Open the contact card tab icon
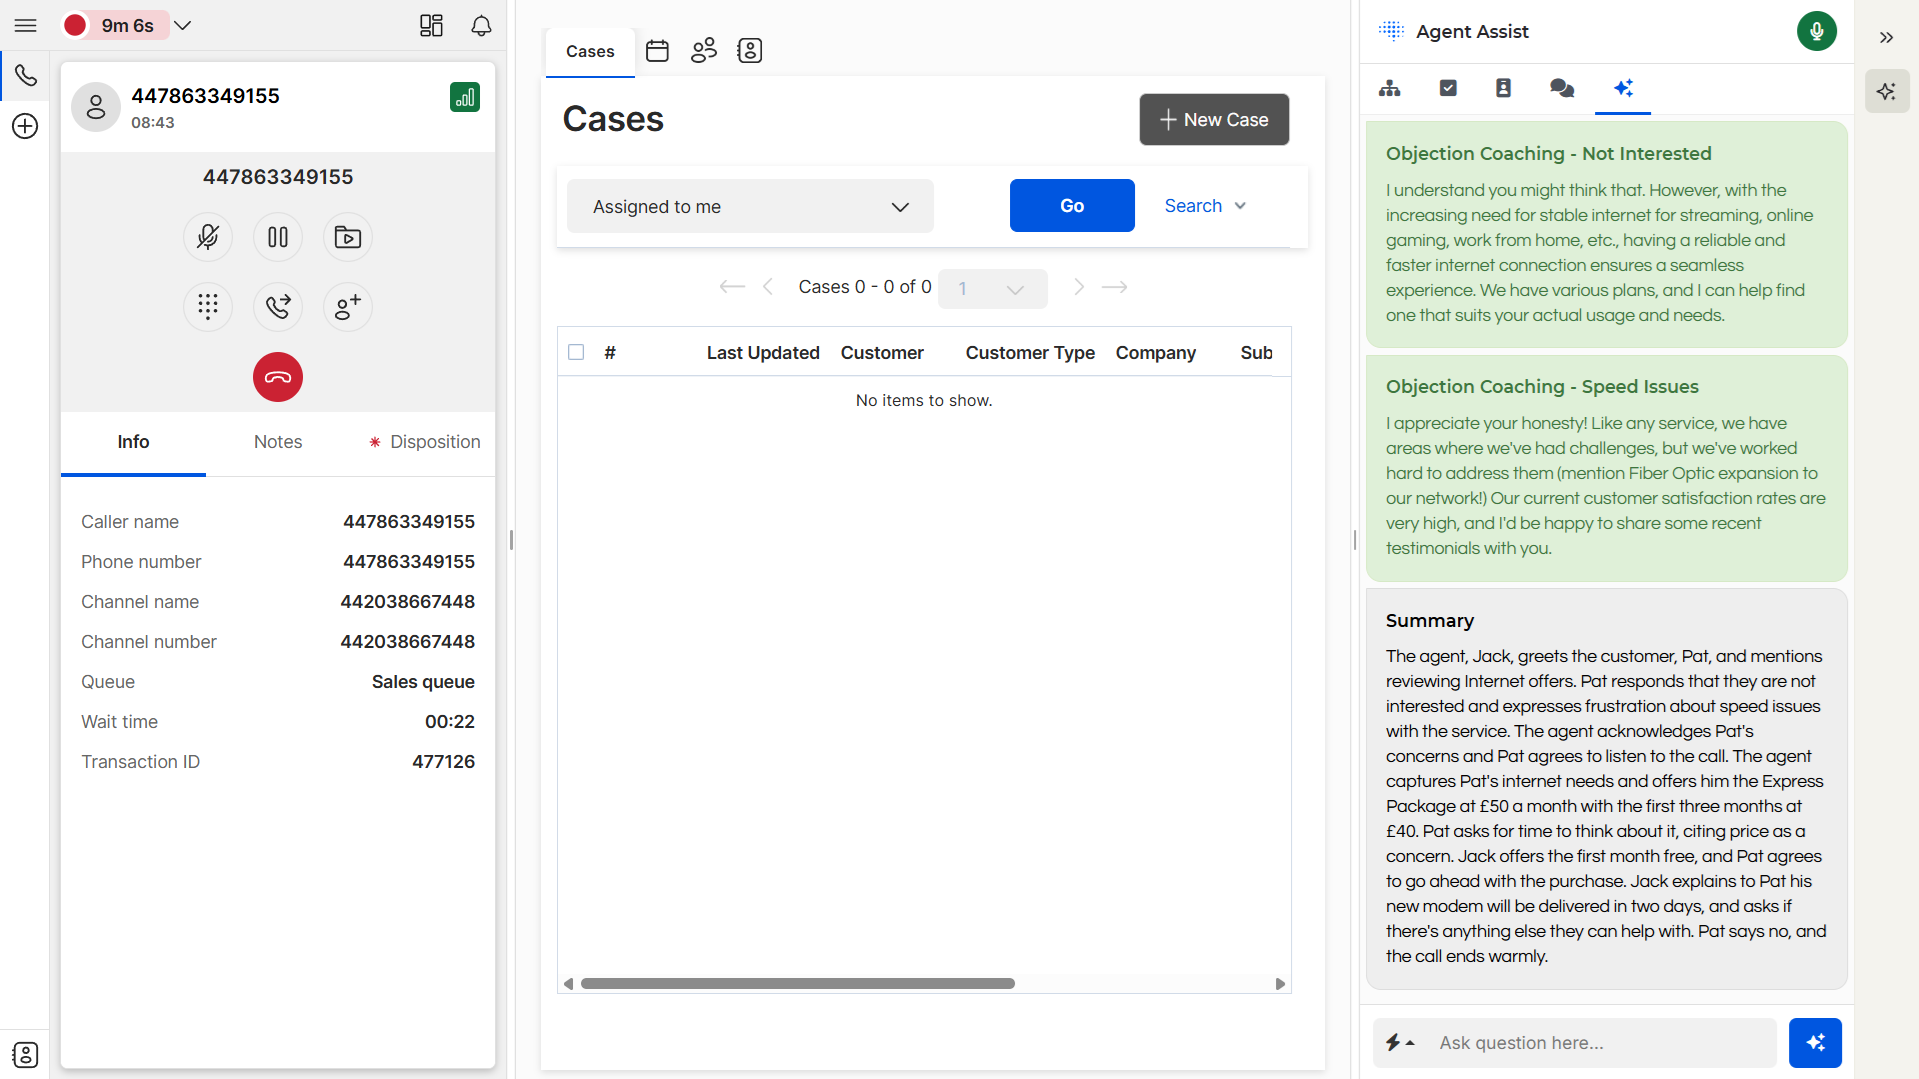The image size is (1919, 1079). pyautogui.click(x=750, y=51)
